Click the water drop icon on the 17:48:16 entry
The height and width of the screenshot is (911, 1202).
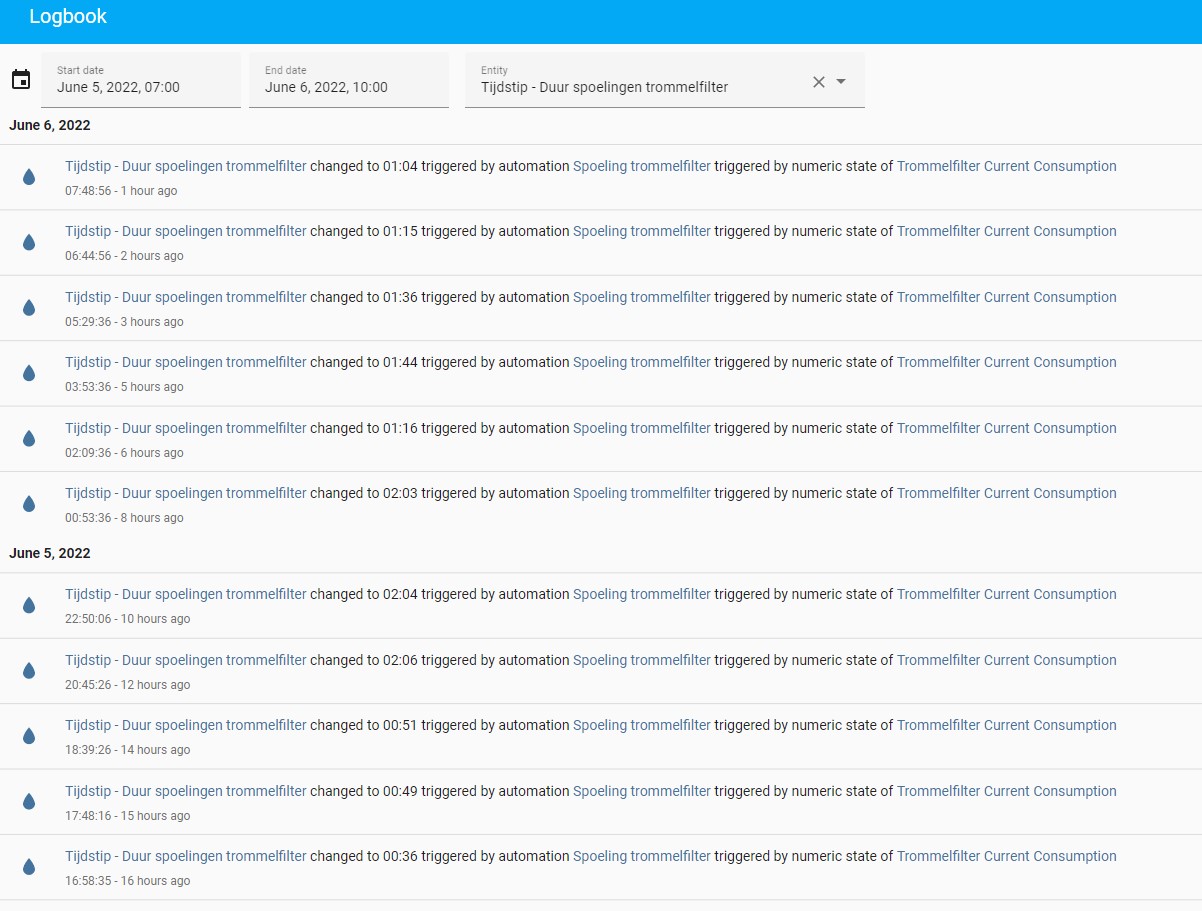coord(29,801)
